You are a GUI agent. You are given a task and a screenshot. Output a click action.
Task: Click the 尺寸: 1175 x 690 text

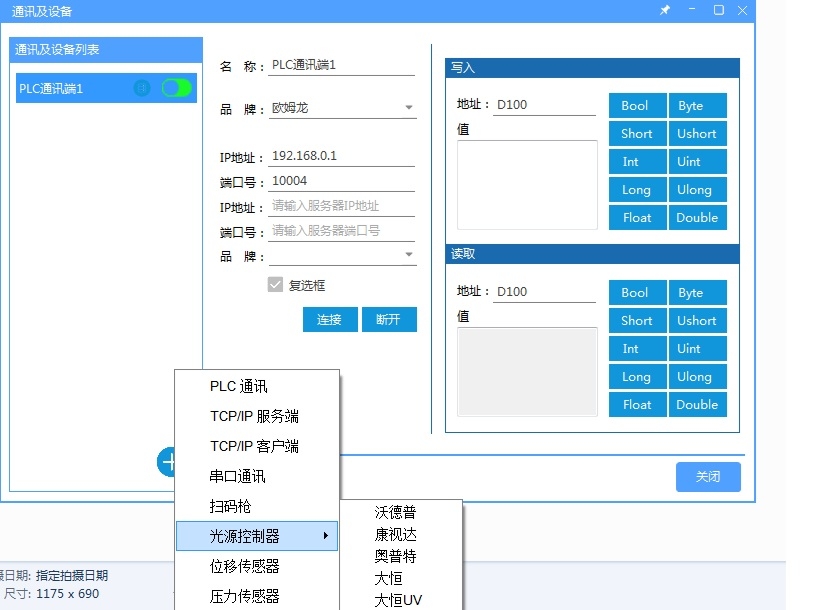pyautogui.click(x=51, y=594)
